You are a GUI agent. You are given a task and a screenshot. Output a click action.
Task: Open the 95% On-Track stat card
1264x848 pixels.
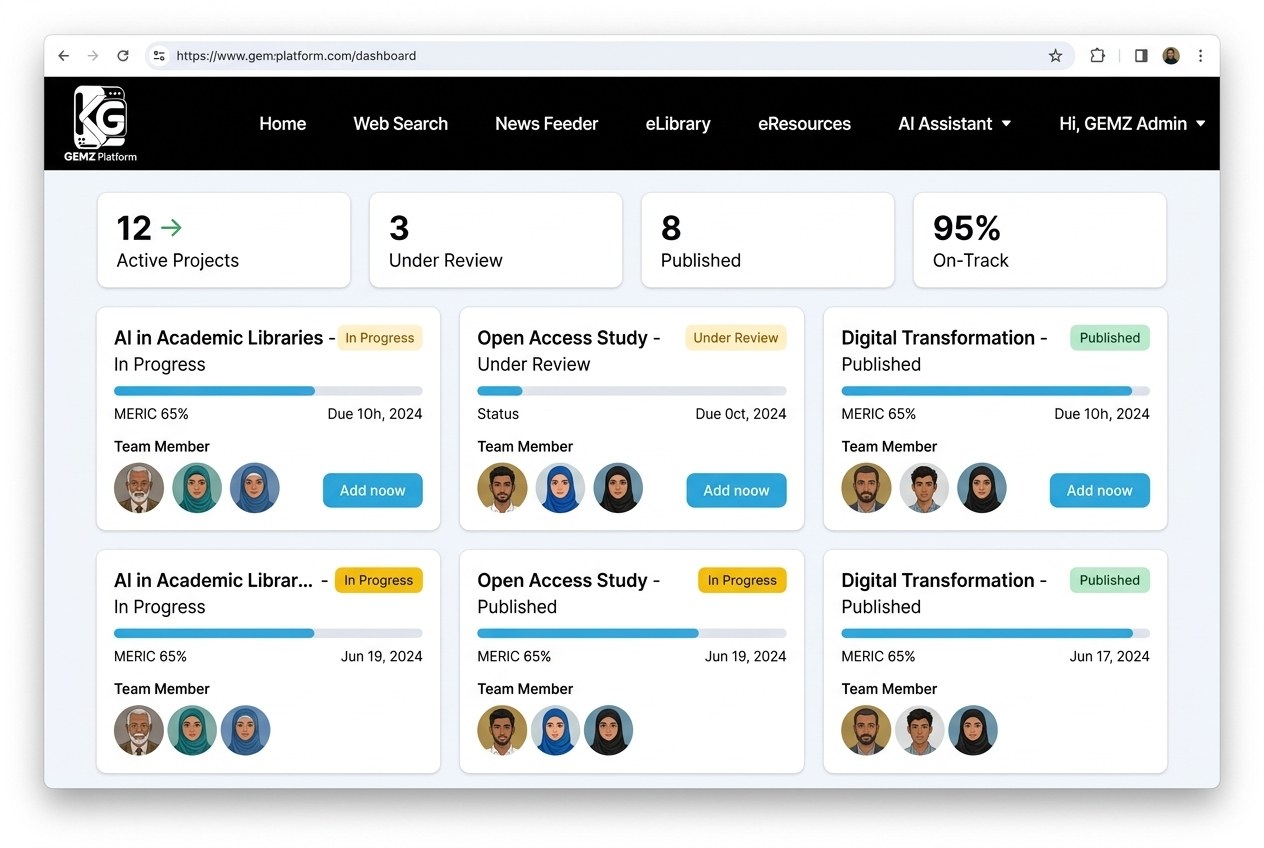click(x=1040, y=240)
